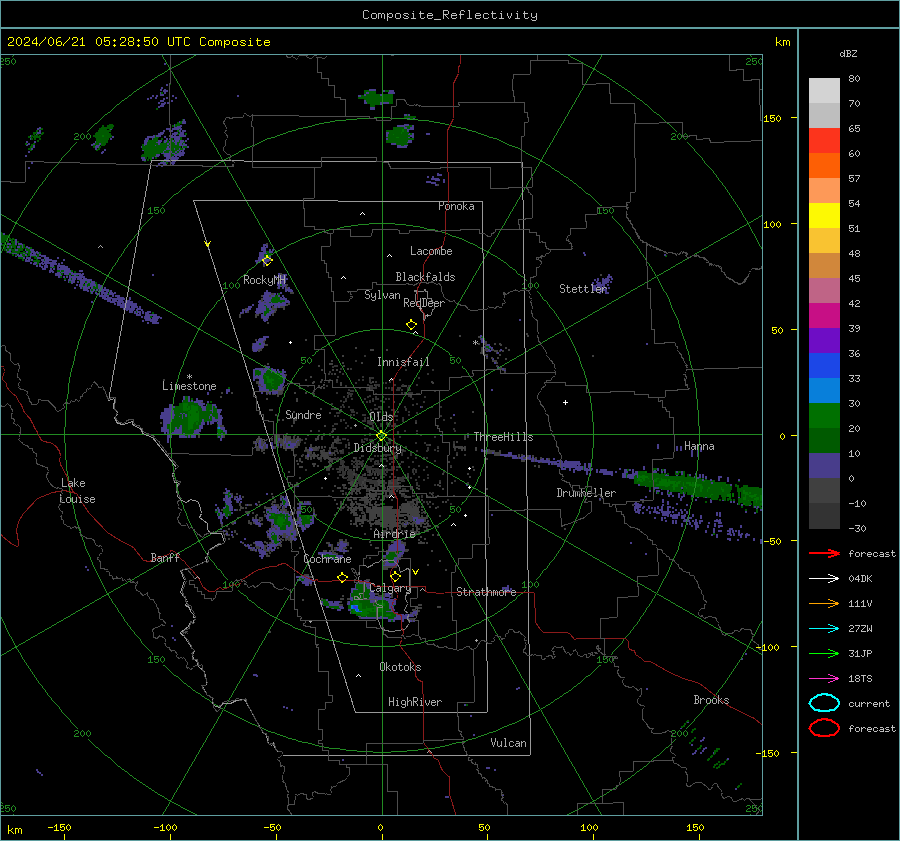Click the magenta 39-42 dBZ color swatch
This screenshot has width=900, height=841.
tap(824, 316)
